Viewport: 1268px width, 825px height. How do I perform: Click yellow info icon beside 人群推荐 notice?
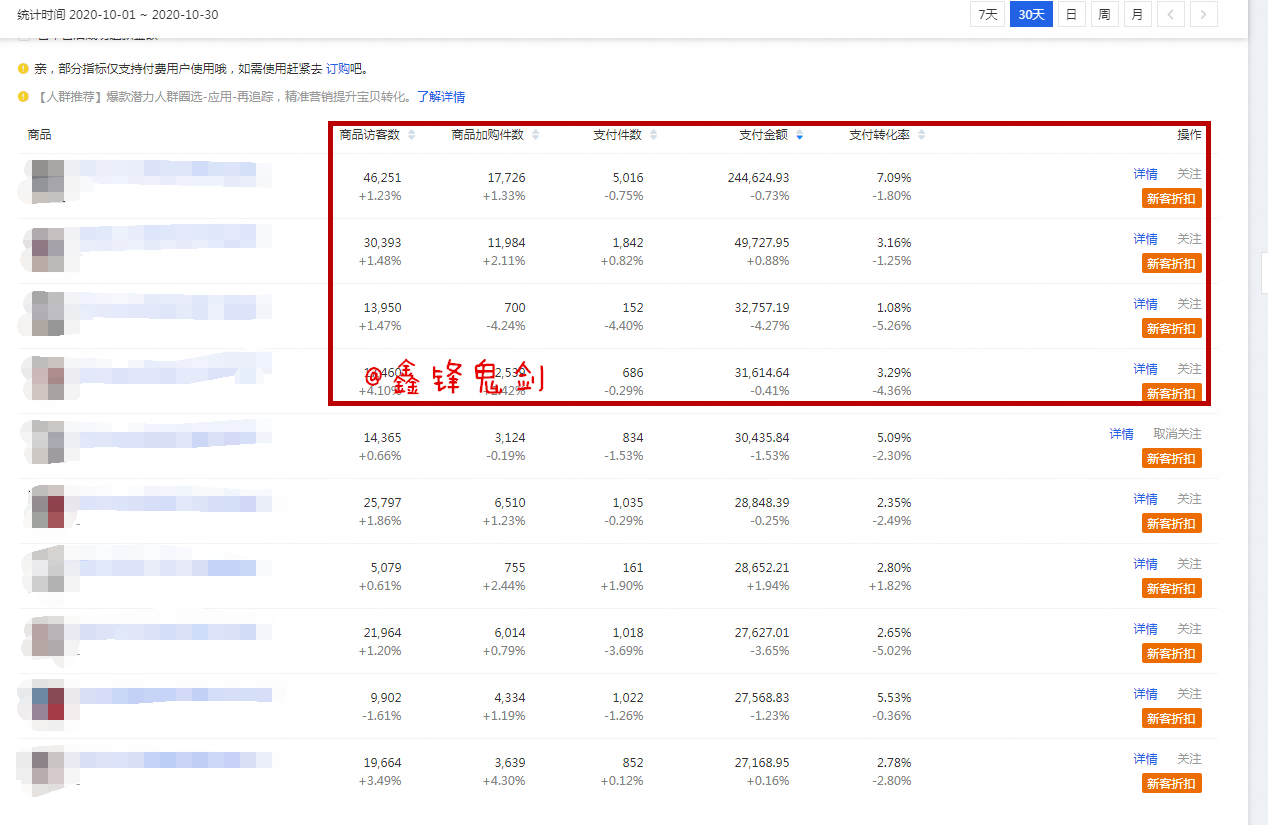tap(23, 97)
